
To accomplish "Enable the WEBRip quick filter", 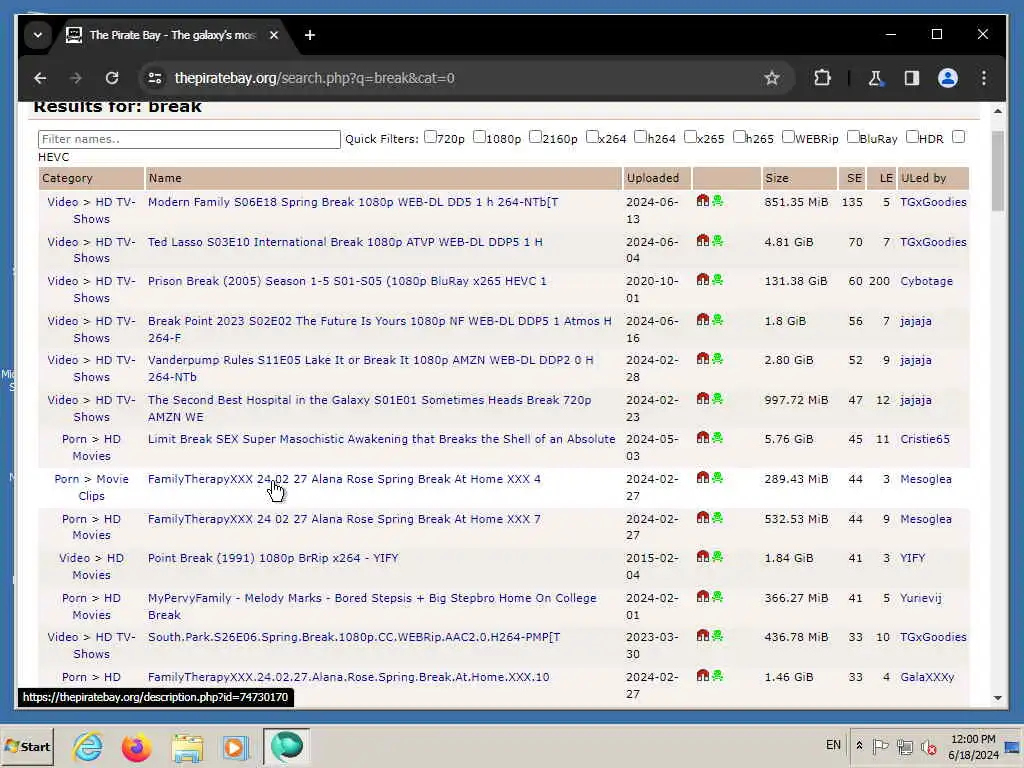I will 788,137.
